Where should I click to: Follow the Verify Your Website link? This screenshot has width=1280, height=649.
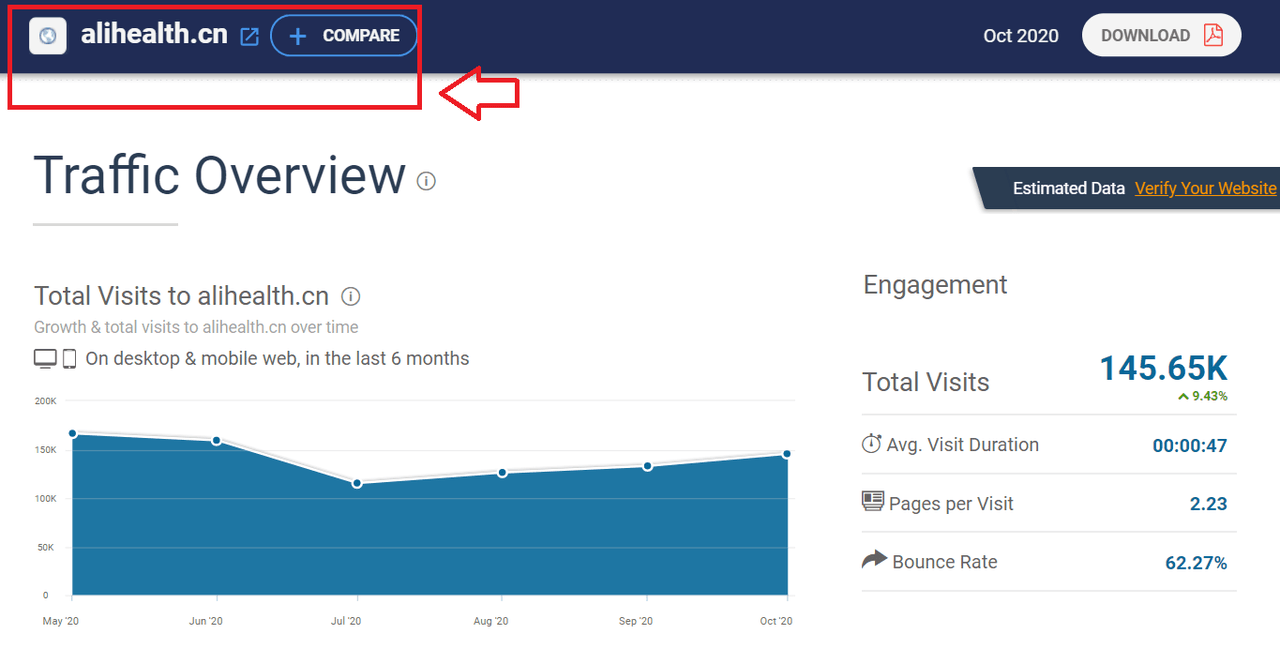(x=1205, y=188)
